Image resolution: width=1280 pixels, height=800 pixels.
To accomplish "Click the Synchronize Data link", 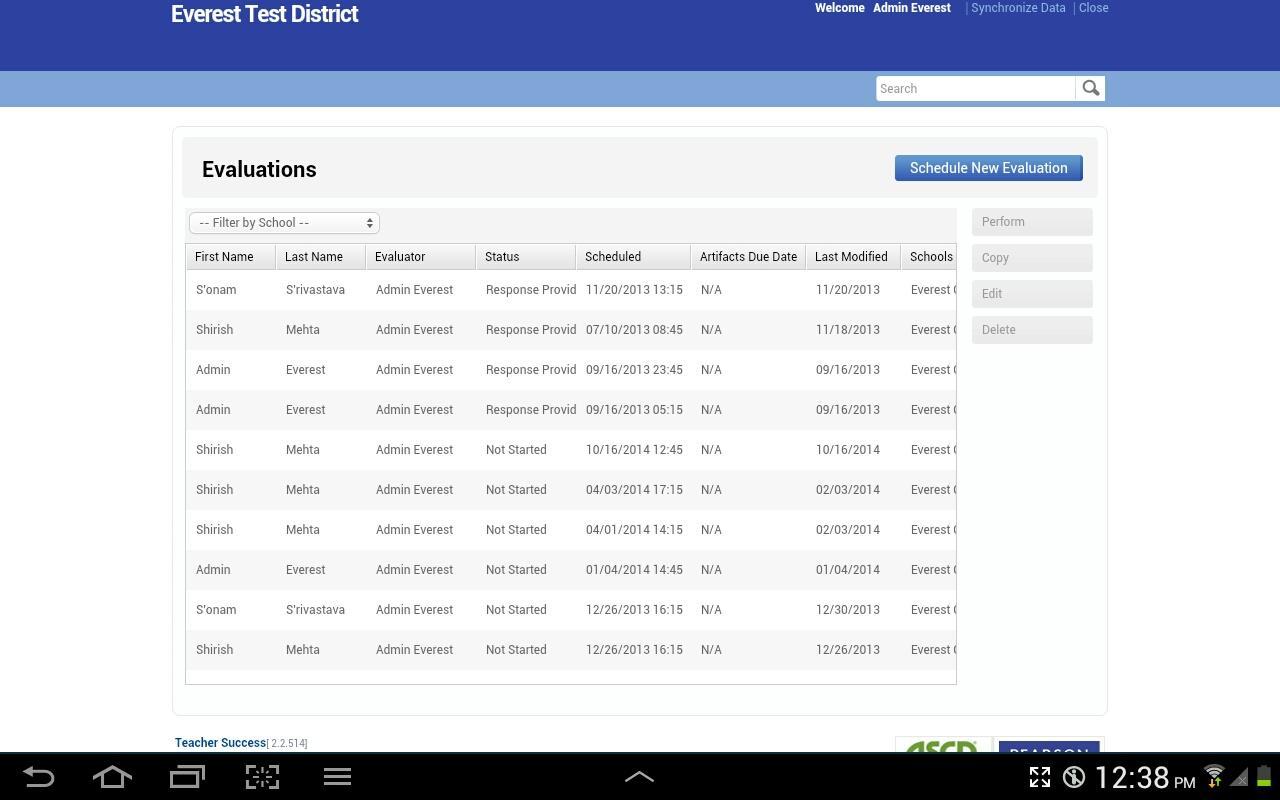I will [1018, 8].
